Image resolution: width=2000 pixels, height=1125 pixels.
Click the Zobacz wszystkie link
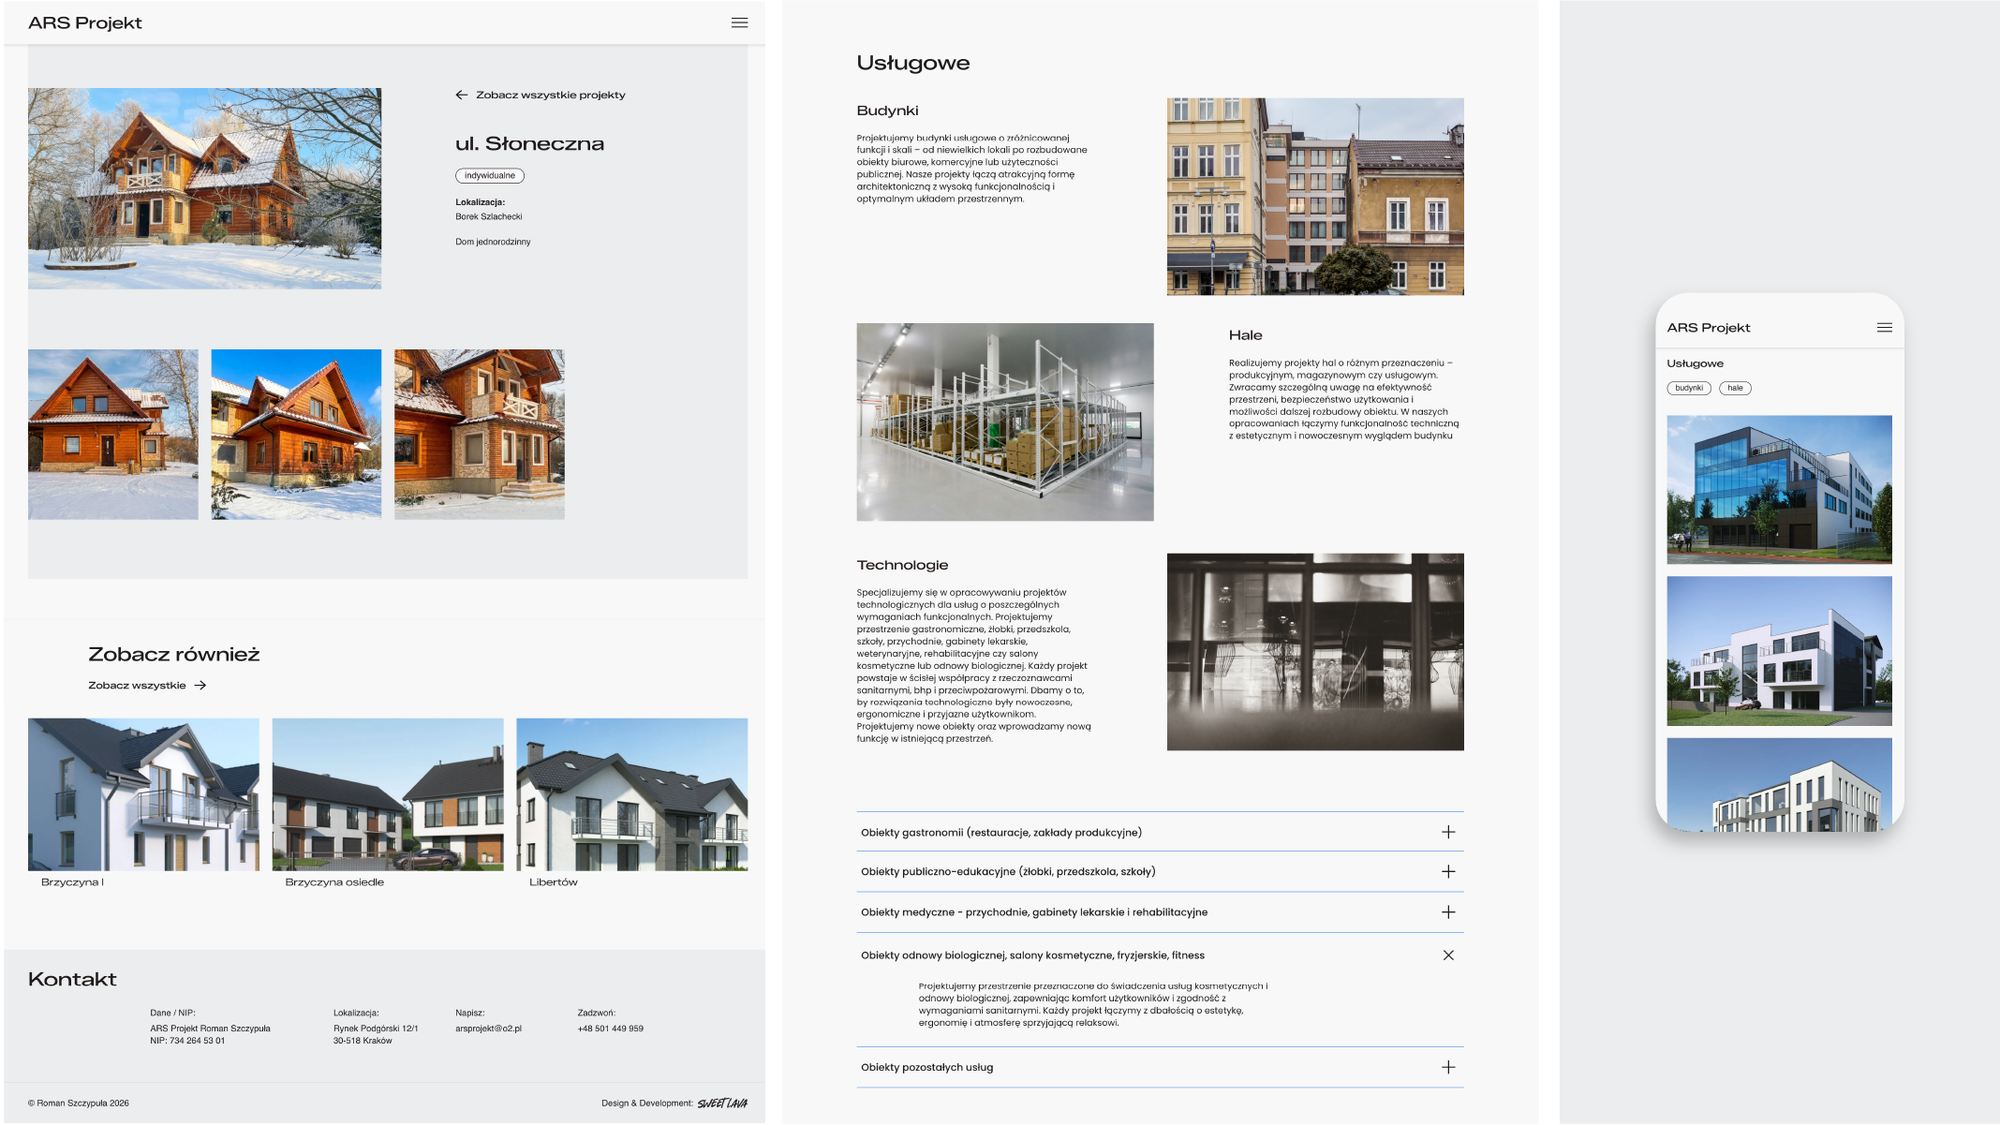click(137, 686)
